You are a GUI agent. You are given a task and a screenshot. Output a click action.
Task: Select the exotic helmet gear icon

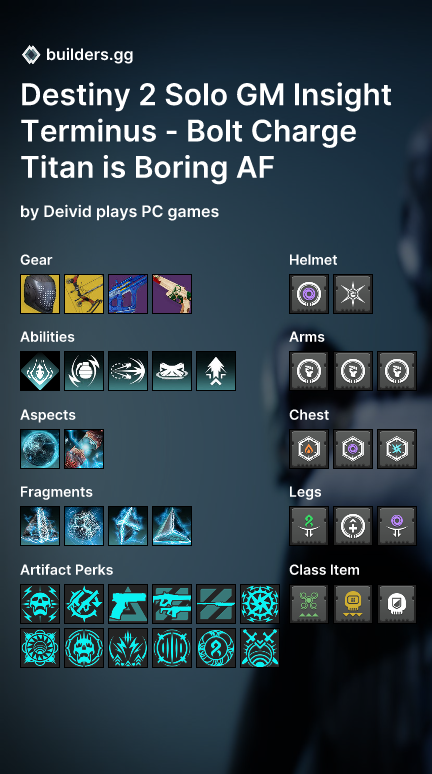pos(40,294)
